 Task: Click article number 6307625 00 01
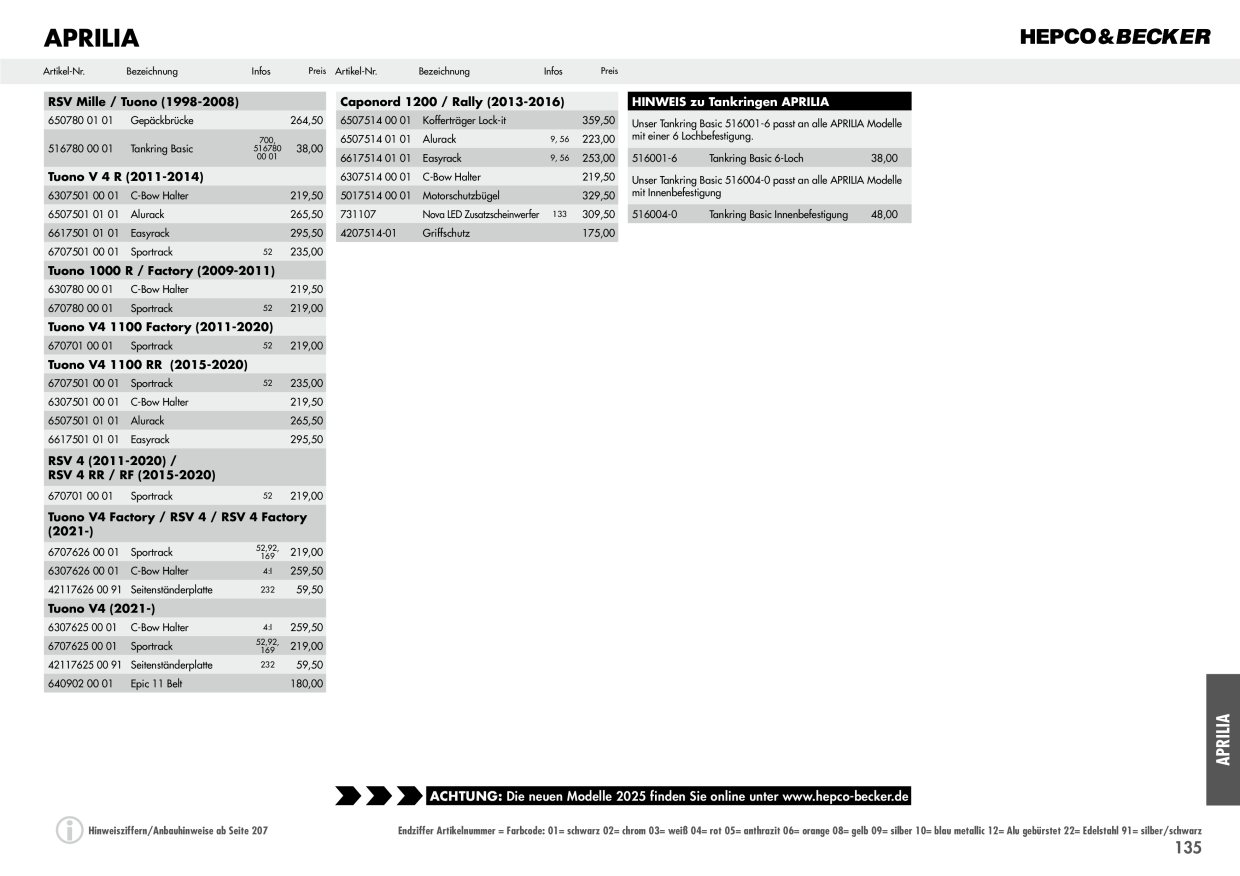pos(83,627)
